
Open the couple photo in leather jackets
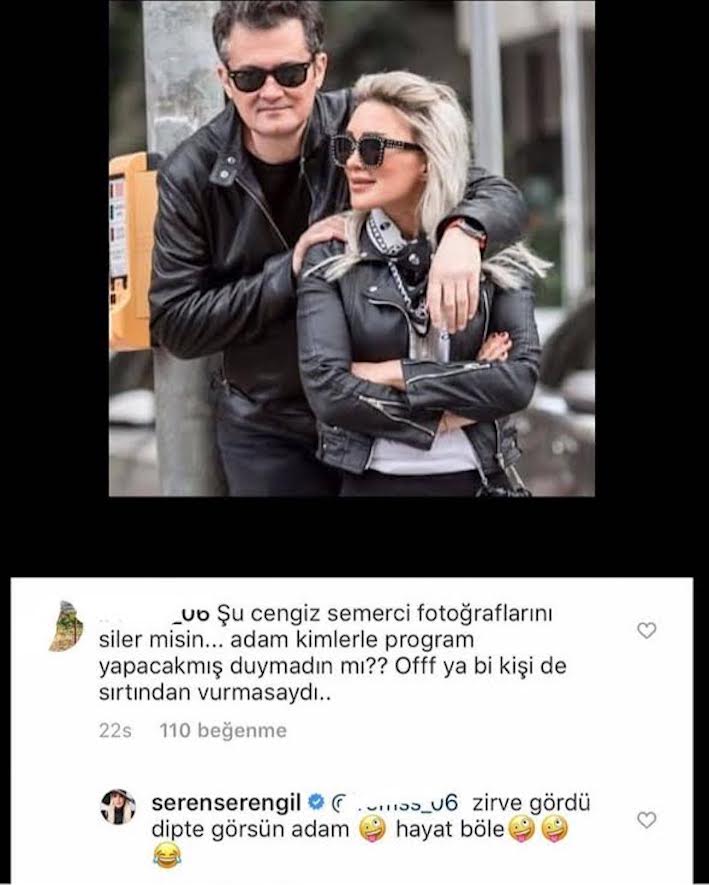[x=352, y=248]
